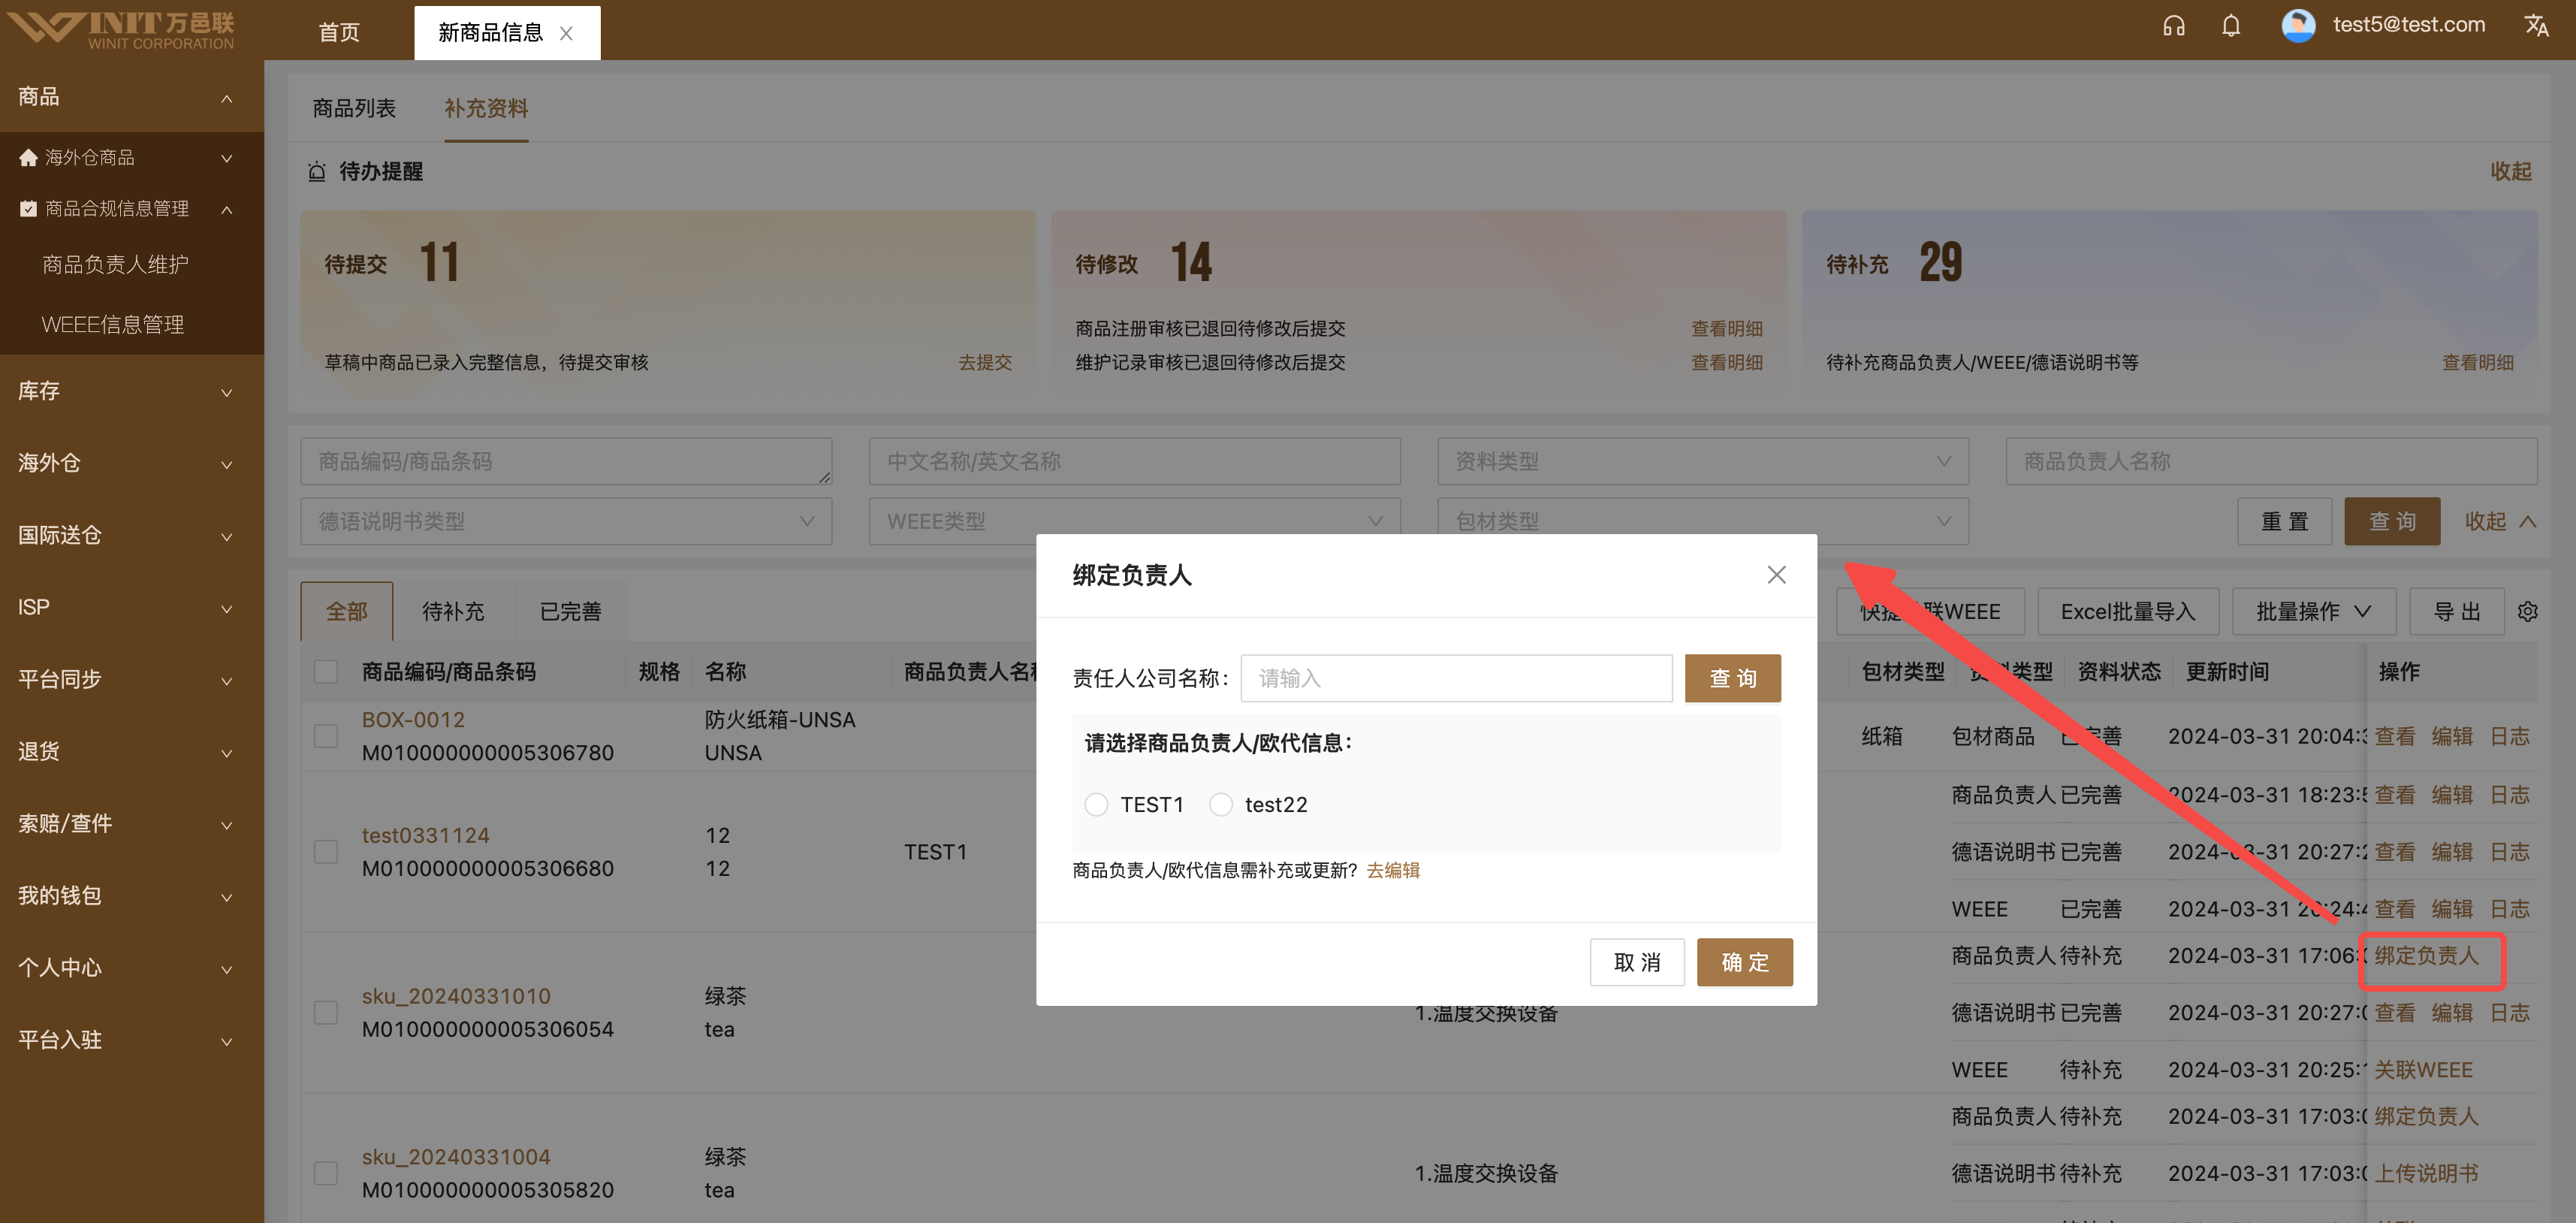
Task: Open the 包材类型 dropdown
Action: [x=1702, y=521]
